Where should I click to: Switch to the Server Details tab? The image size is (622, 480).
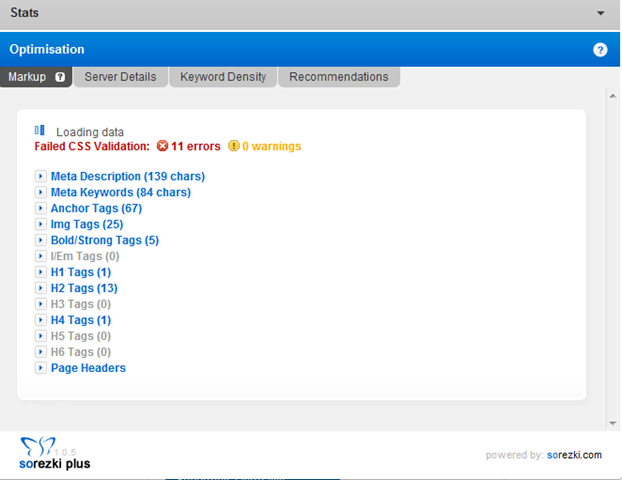click(121, 77)
